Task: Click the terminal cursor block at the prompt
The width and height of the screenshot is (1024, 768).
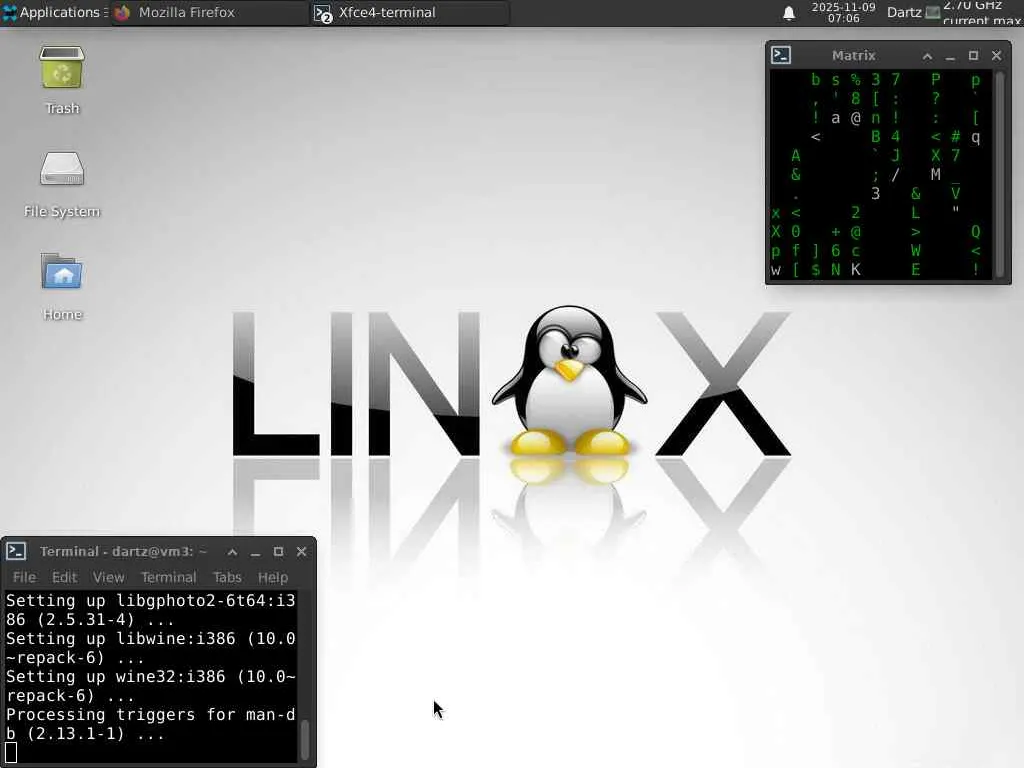Action: click(11, 752)
